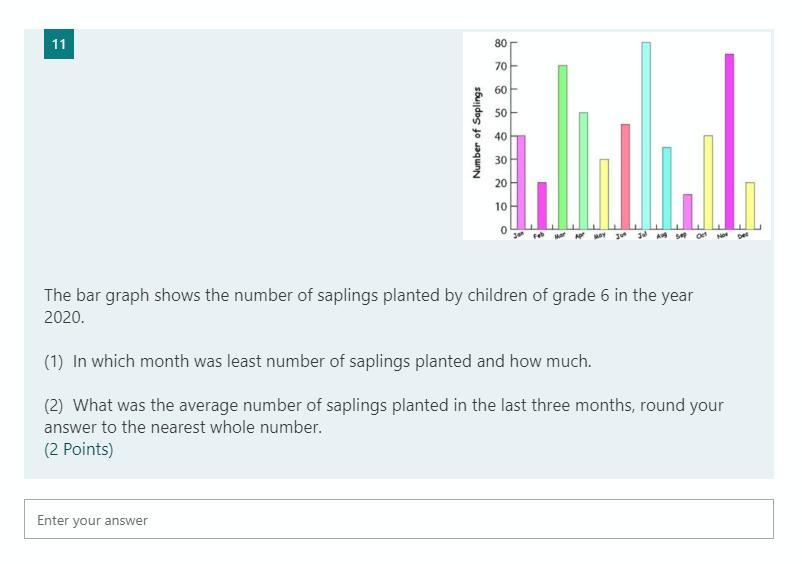The width and height of the screenshot is (802, 564).
Task: Click the green March bar in chart
Action: click(563, 147)
